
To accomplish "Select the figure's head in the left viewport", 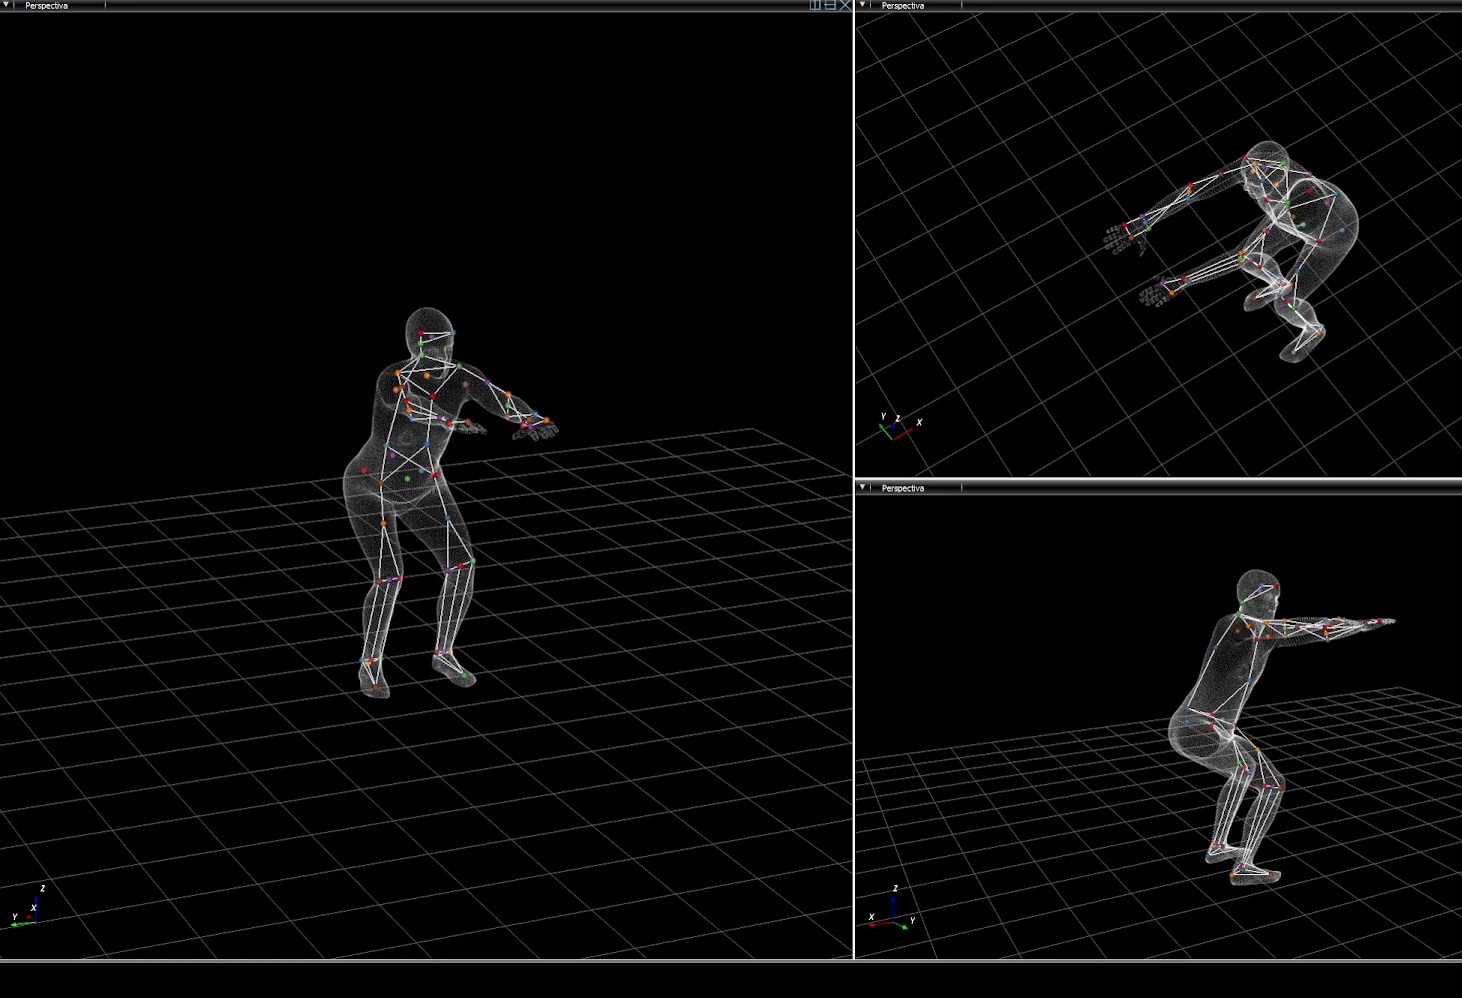I will [429, 331].
